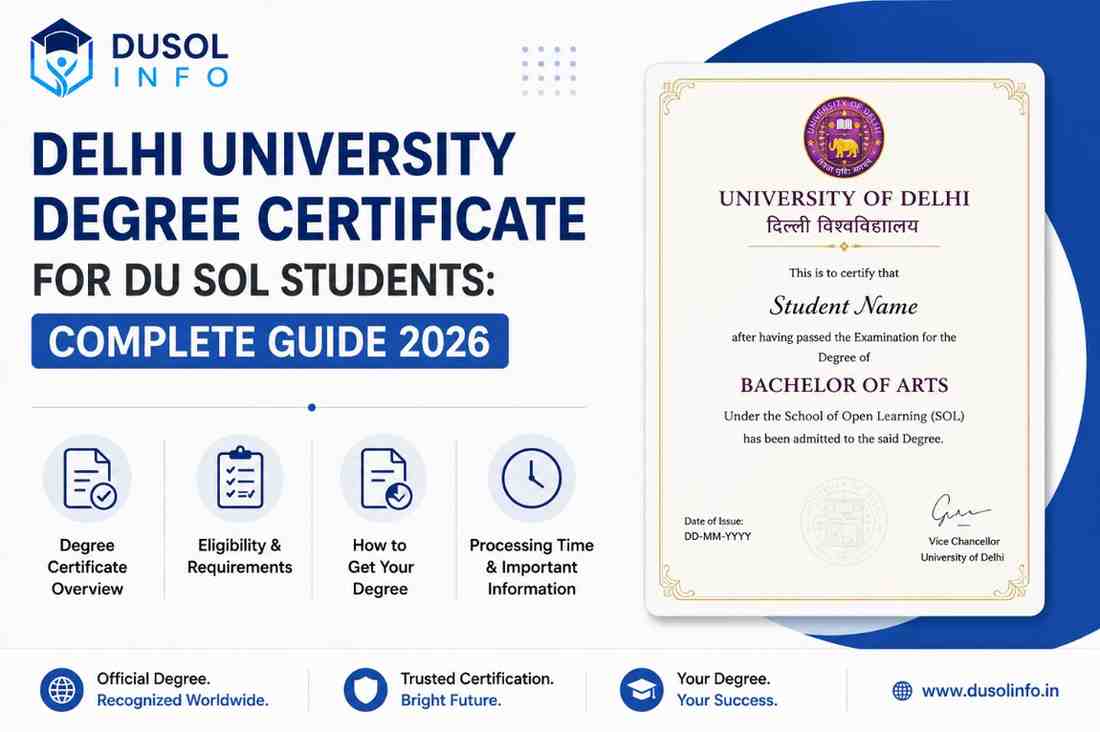Click the This is to certify that line
Image resolution: width=1100 pixels, height=732 pixels.
pos(843,273)
